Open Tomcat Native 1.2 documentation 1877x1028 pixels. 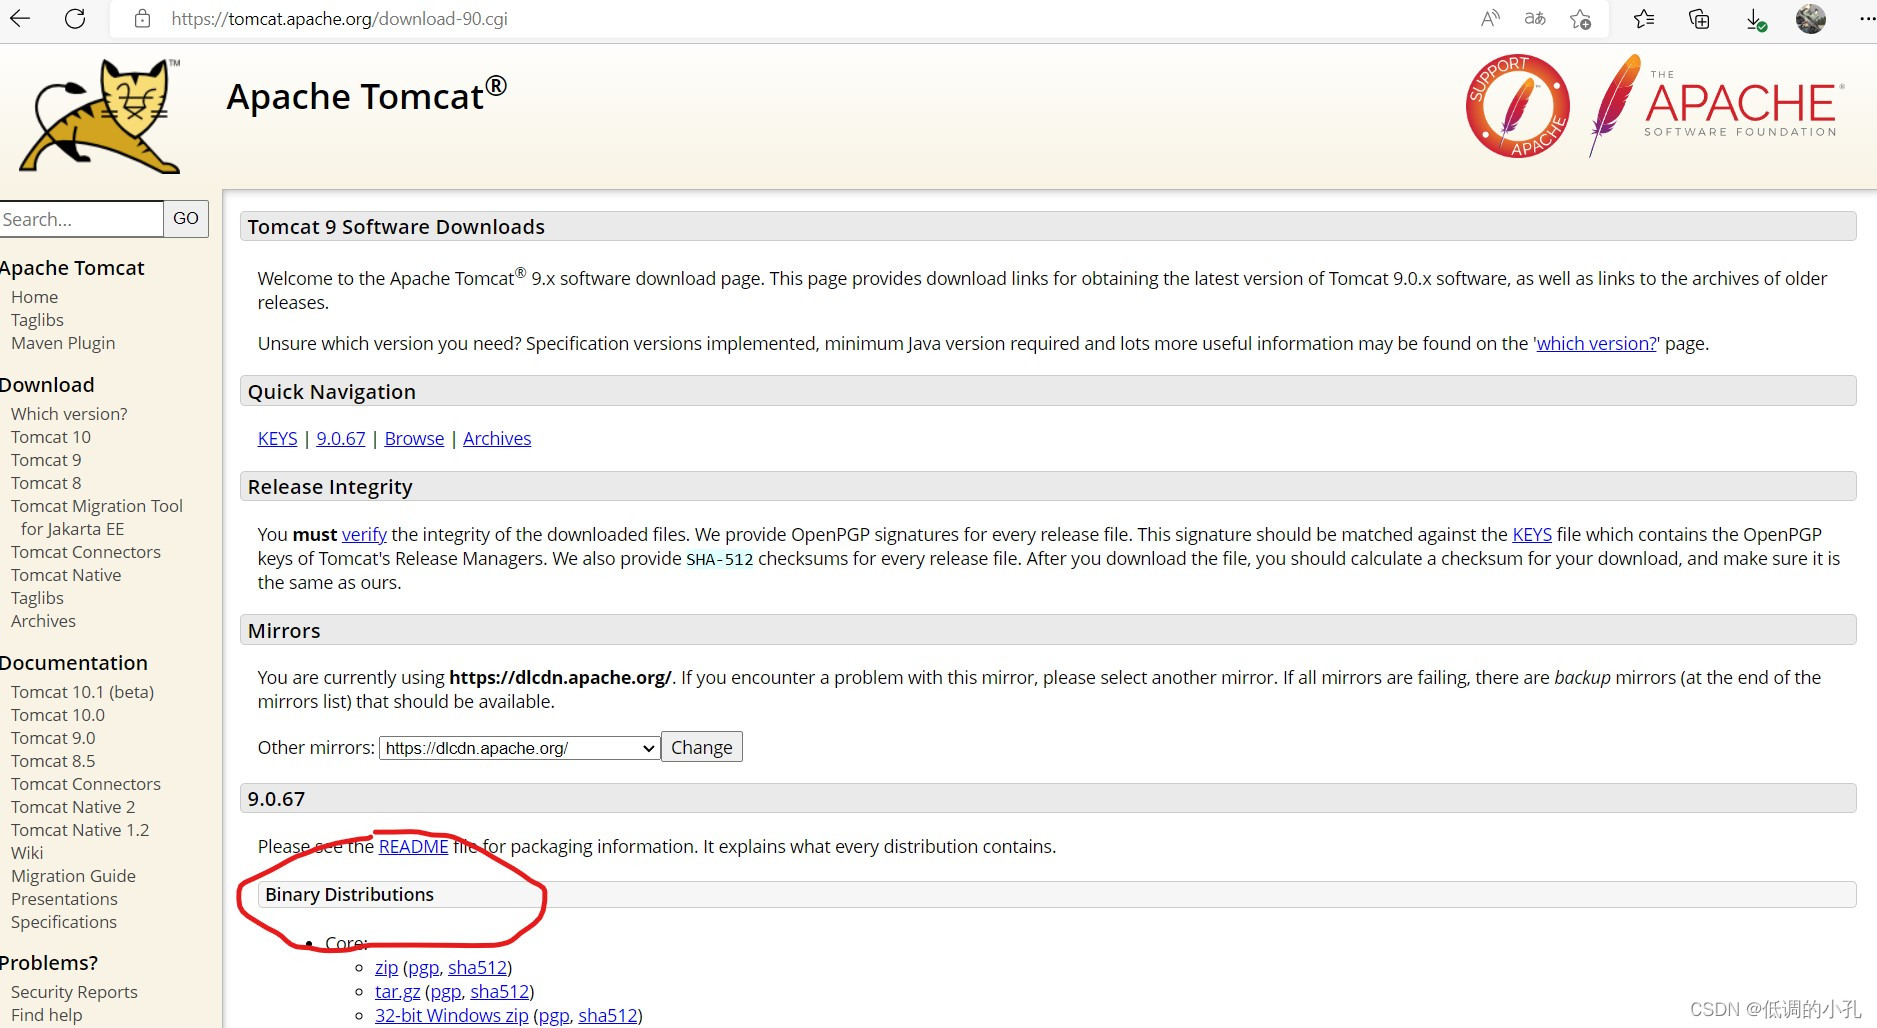(80, 830)
